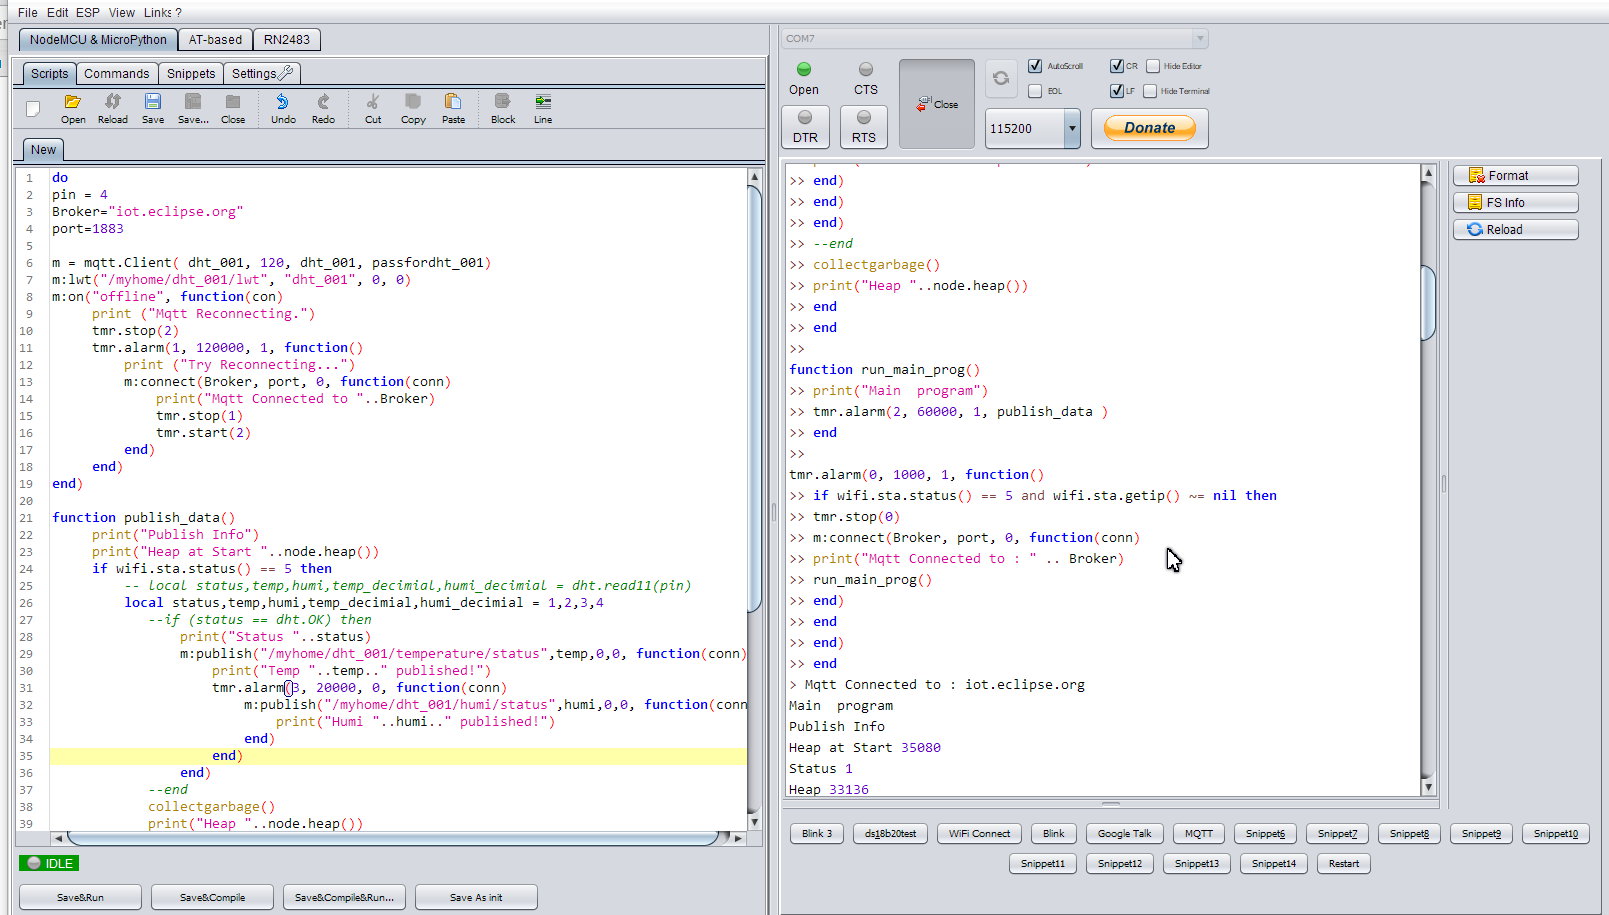Uncheck the LF checkbox

1117,91
